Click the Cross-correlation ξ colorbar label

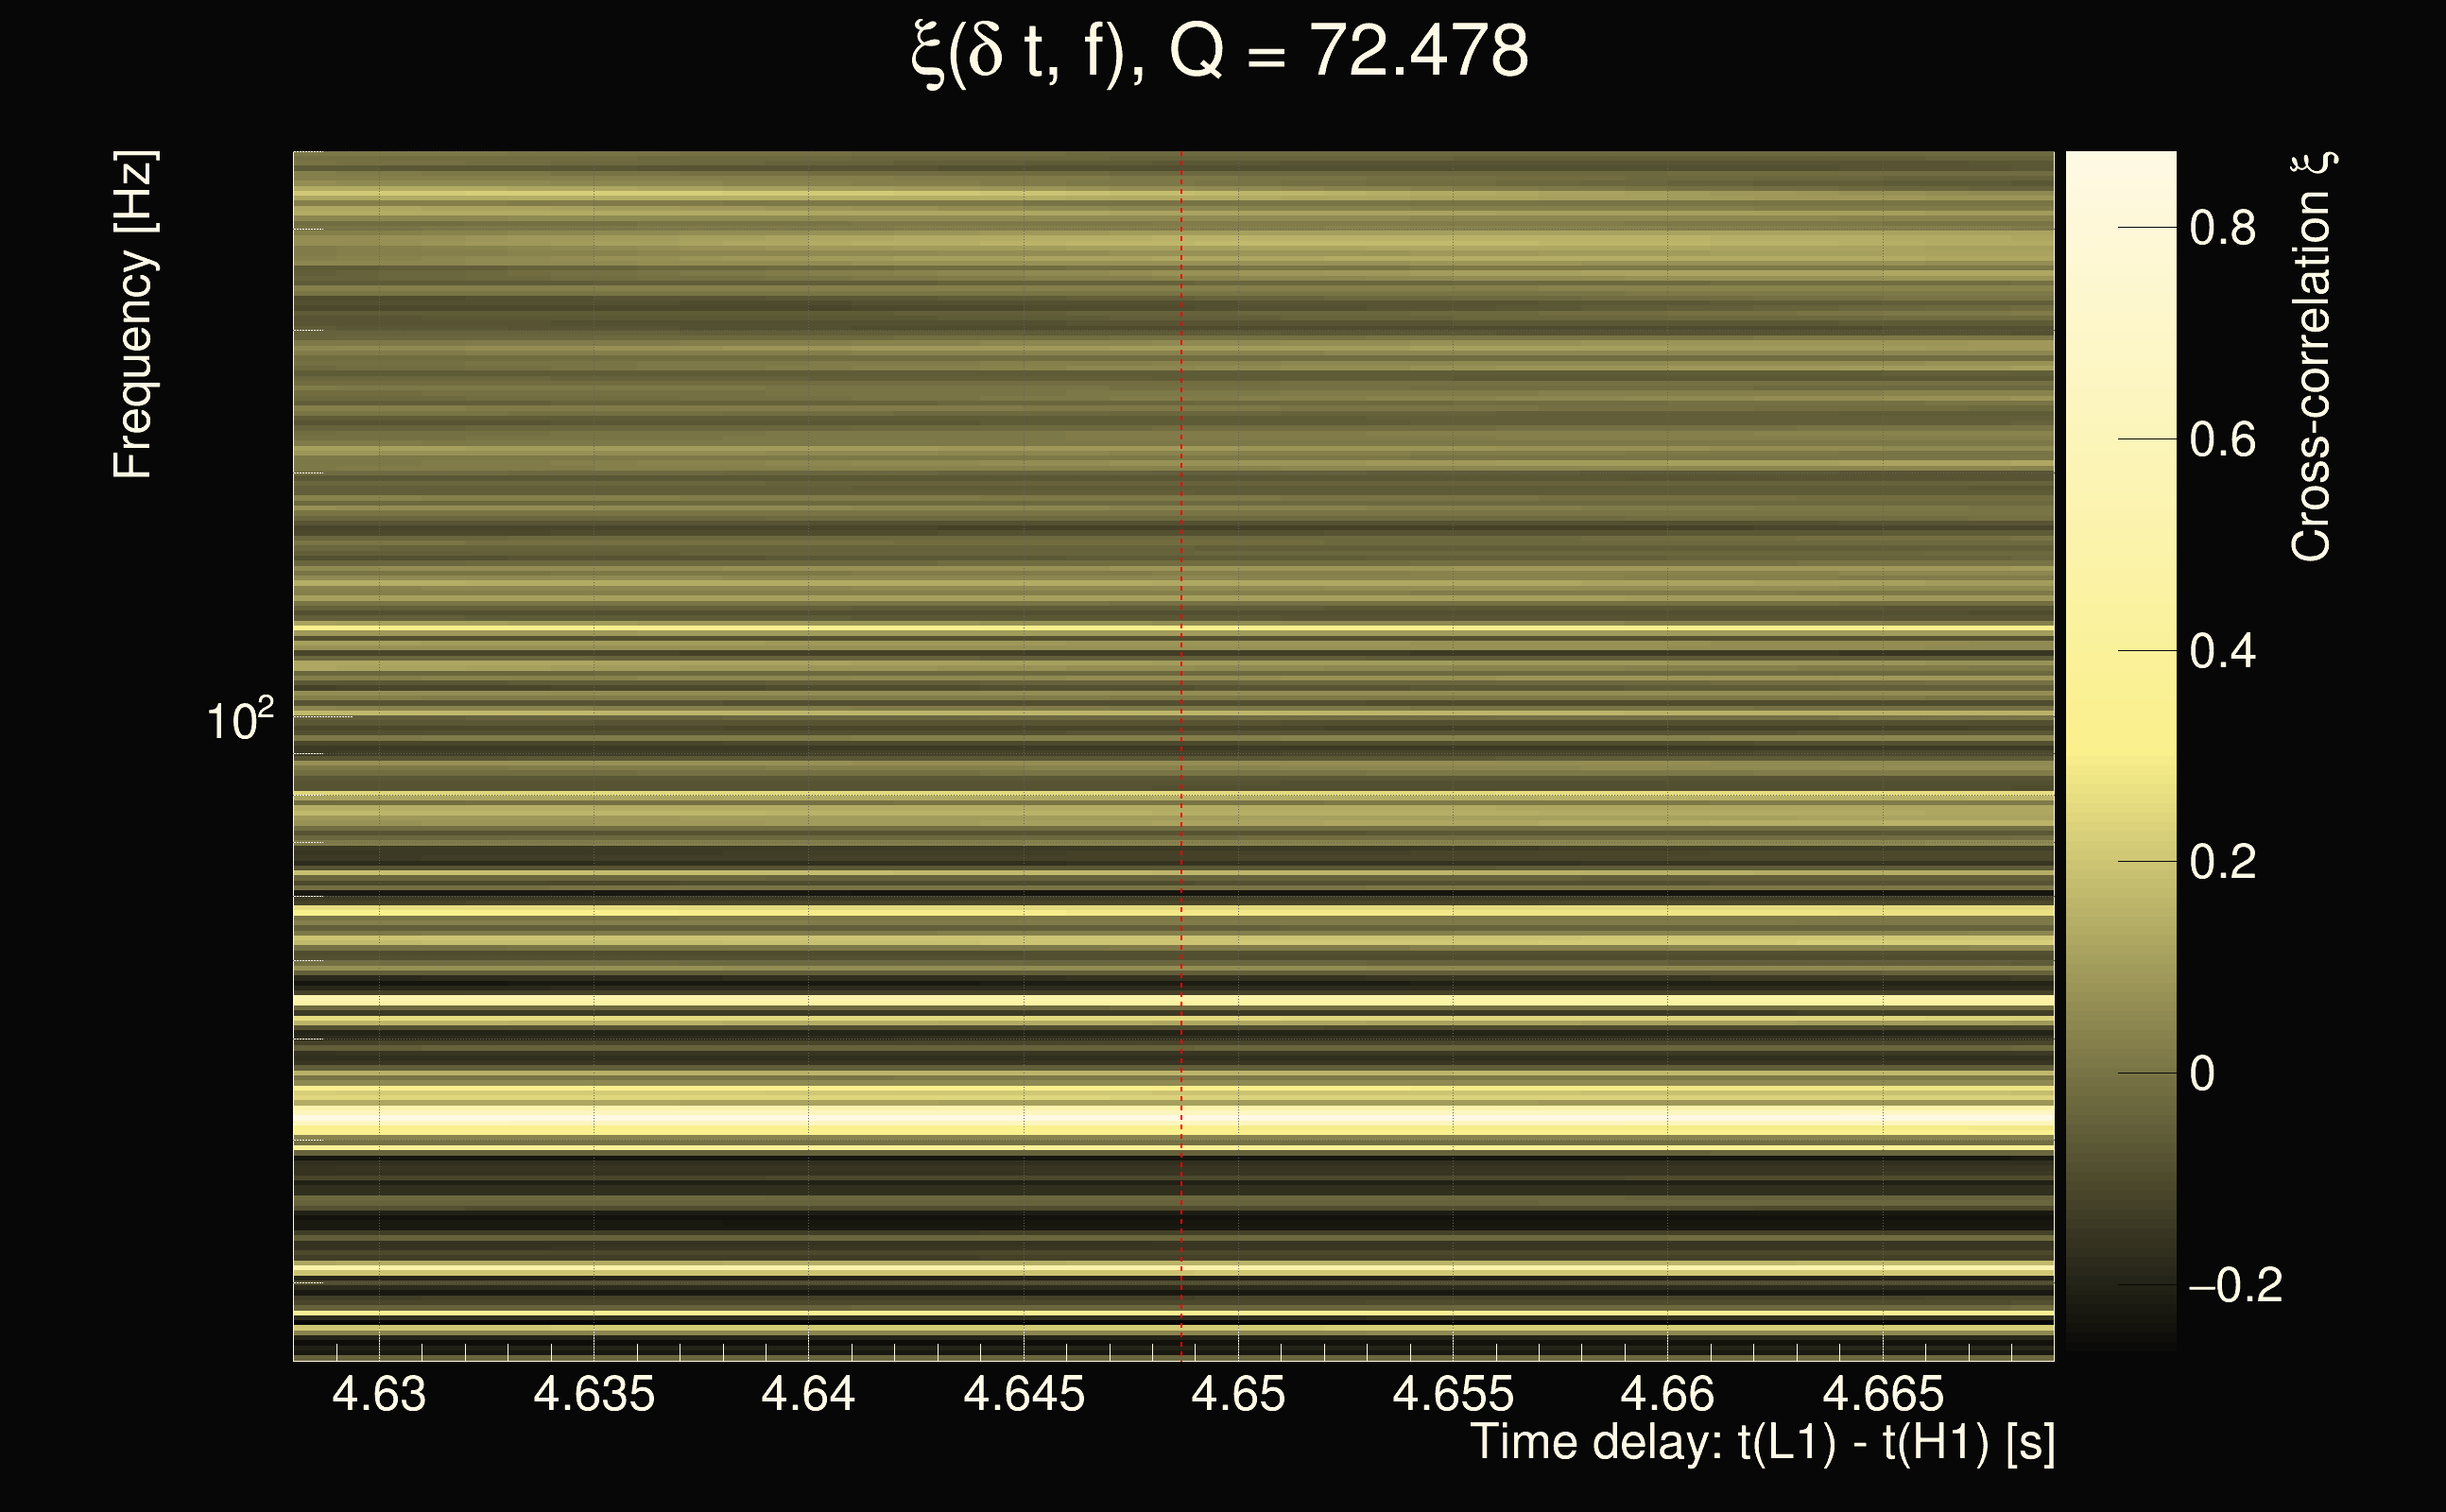(x=2312, y=357)
